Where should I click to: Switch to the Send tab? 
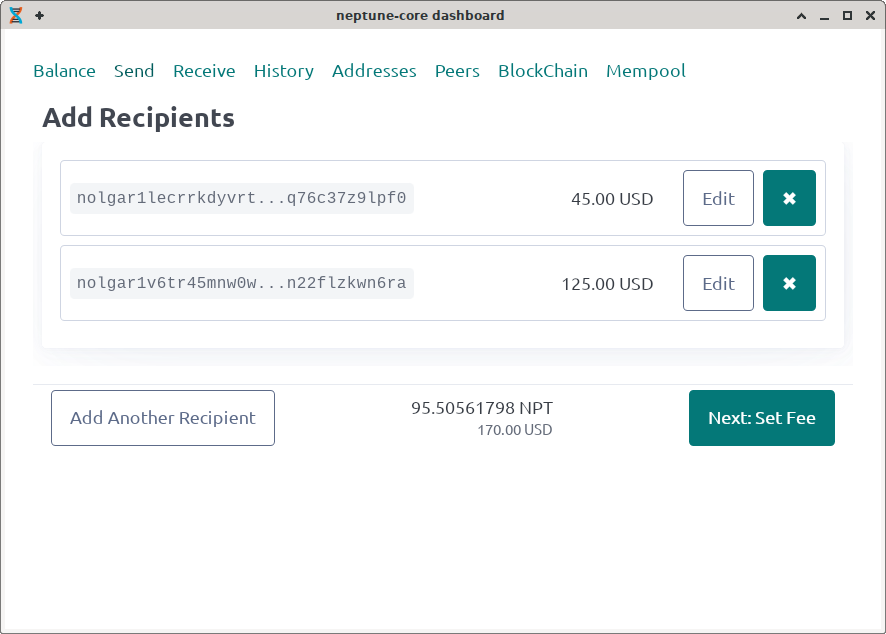(134, 71)
